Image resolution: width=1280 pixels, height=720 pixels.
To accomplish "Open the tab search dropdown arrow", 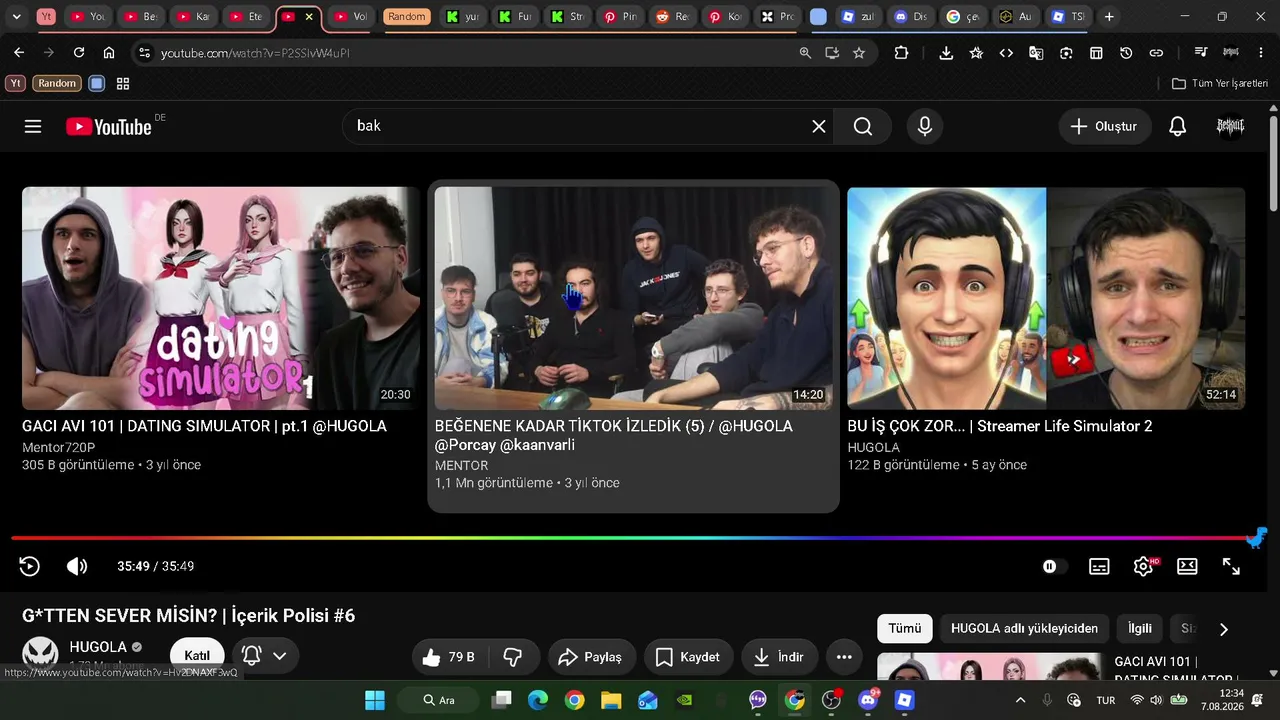I will pos(16,17).
